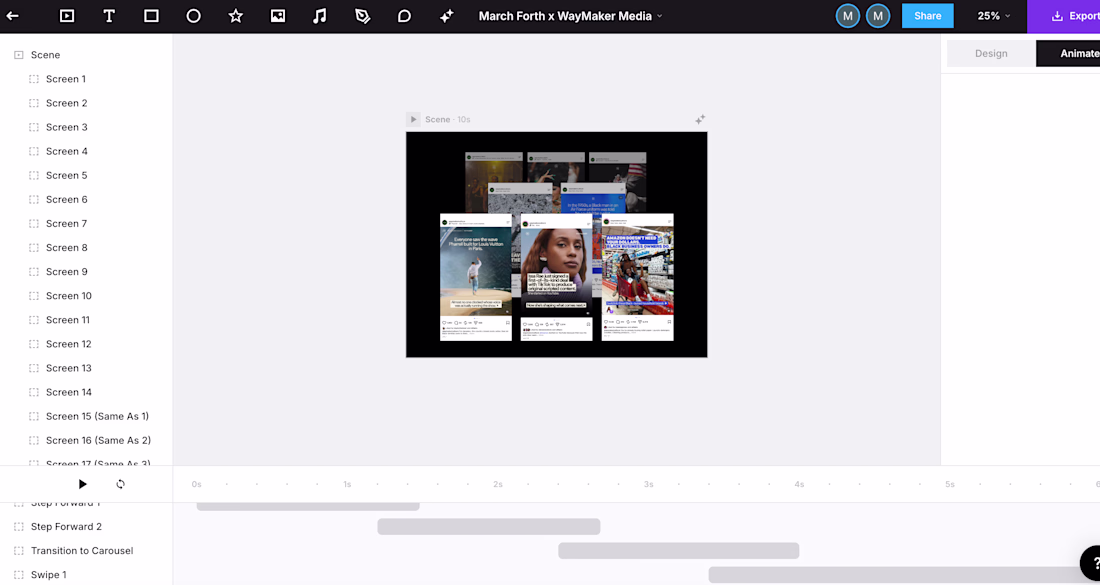
Task: Click the second M collaborator avatar
Action: point(878,16)
